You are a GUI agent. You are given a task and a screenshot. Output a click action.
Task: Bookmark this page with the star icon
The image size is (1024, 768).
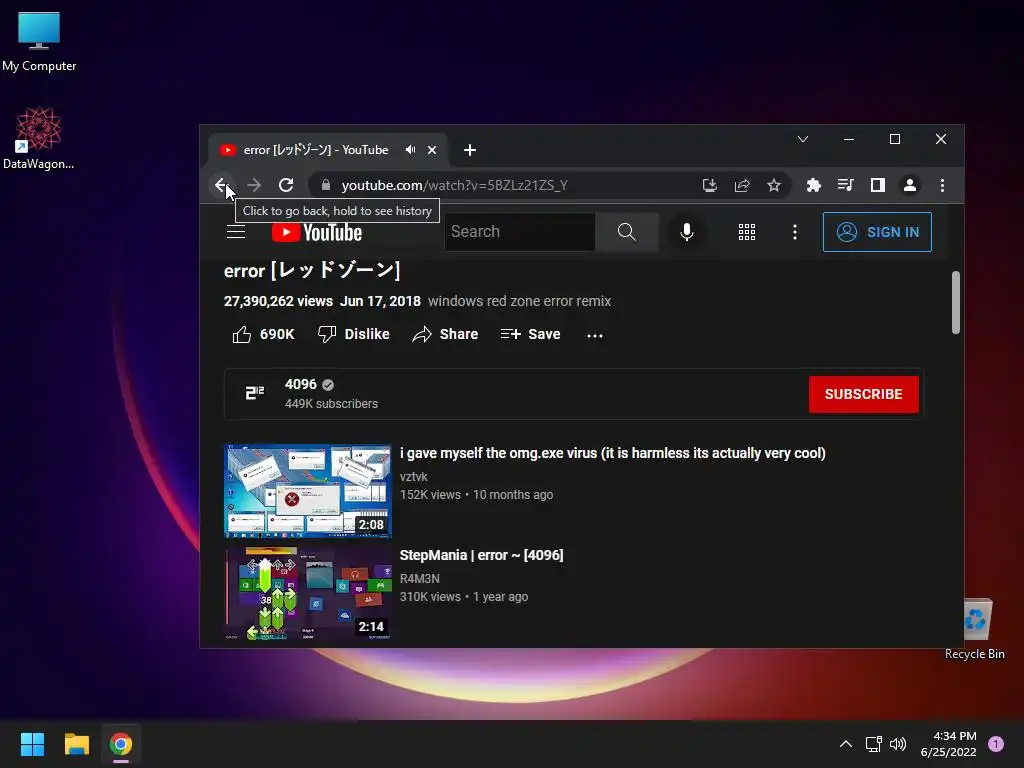pos(774,185)
